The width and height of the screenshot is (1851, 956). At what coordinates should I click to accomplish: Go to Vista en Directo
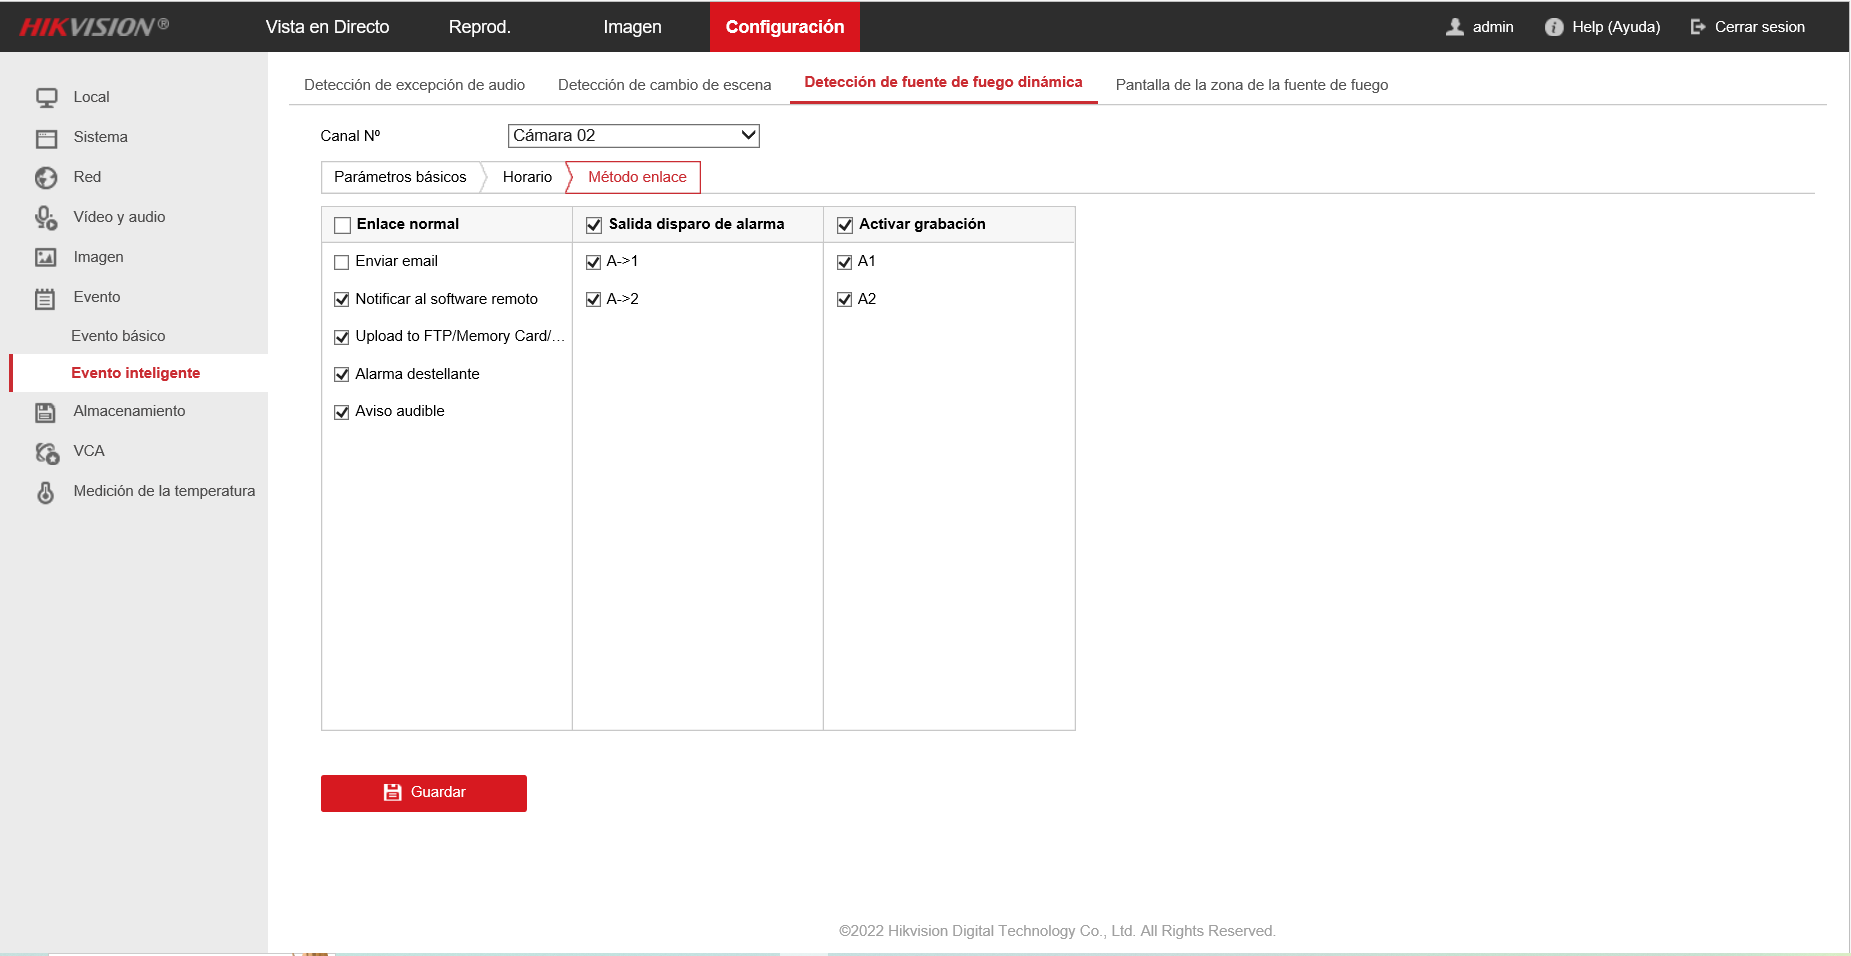pos(327,27)
